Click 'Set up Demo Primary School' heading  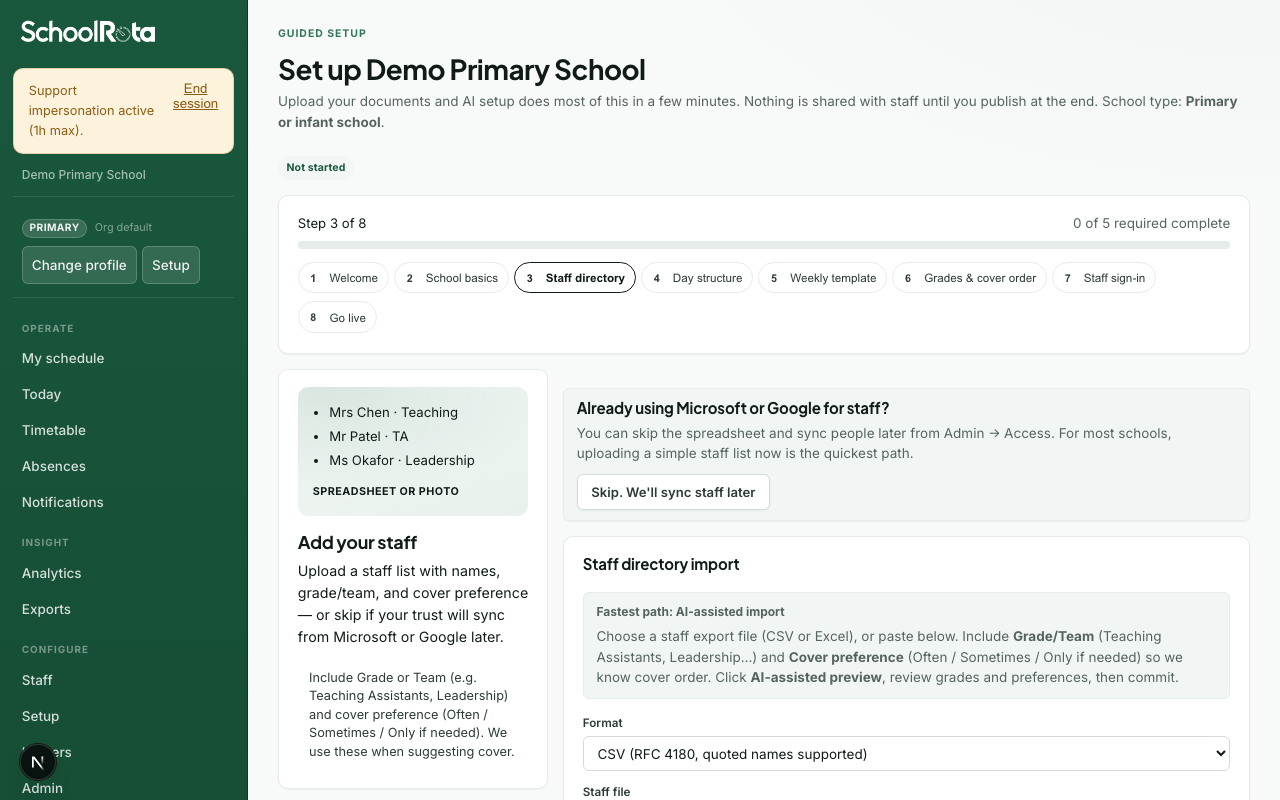(x=462, y=70)
